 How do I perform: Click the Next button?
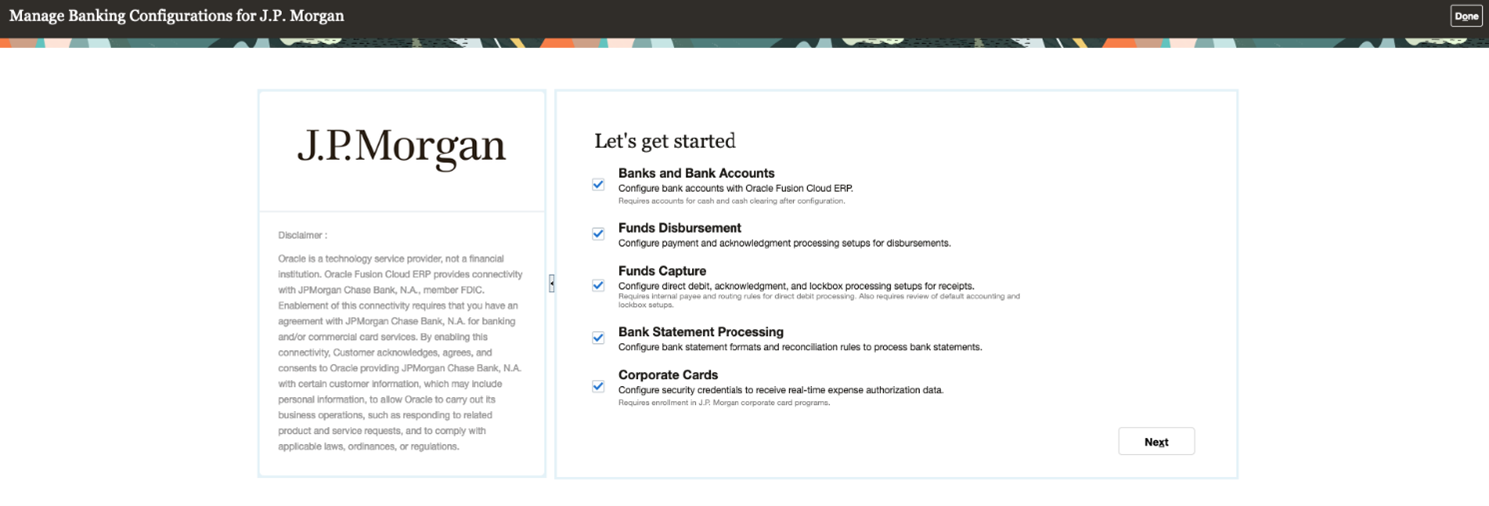[1156, 442]
